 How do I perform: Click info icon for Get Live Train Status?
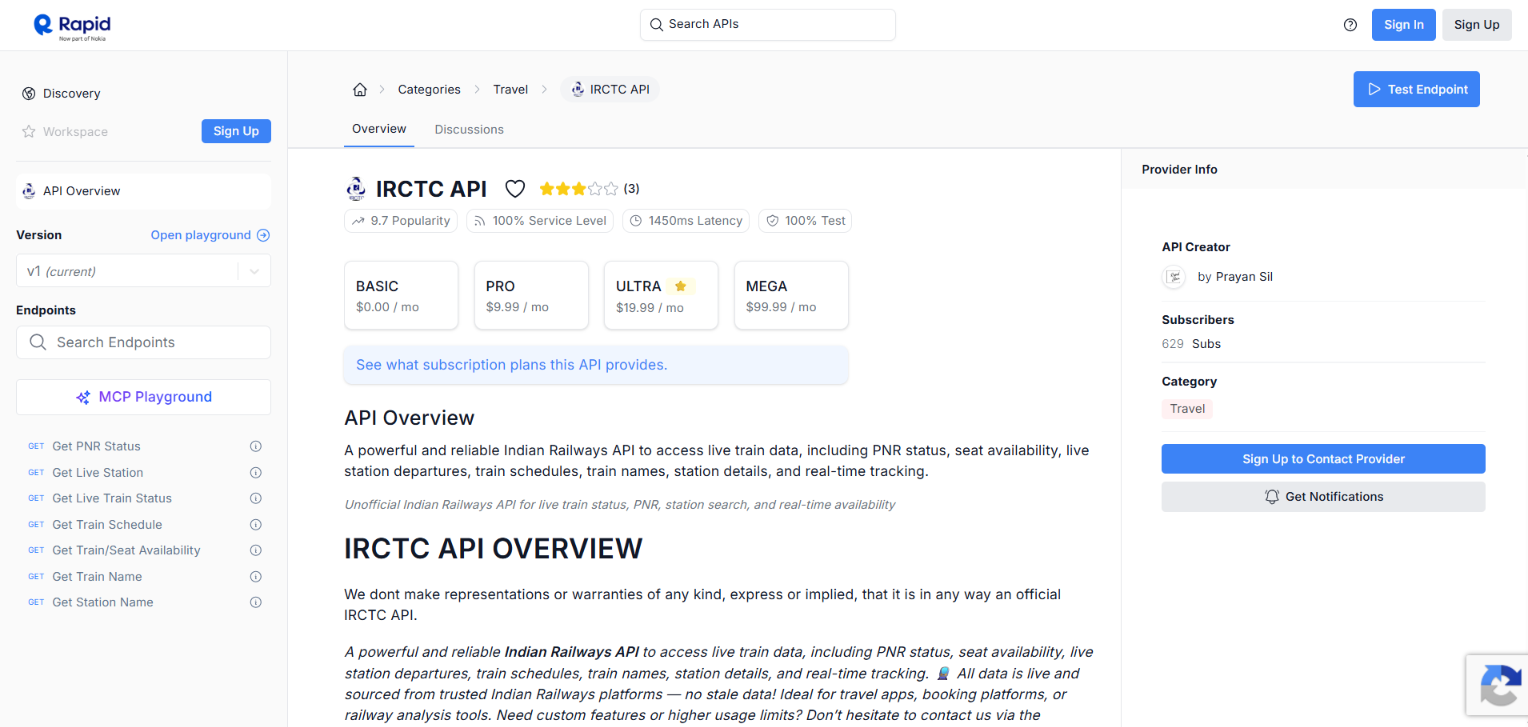(255, 499)
